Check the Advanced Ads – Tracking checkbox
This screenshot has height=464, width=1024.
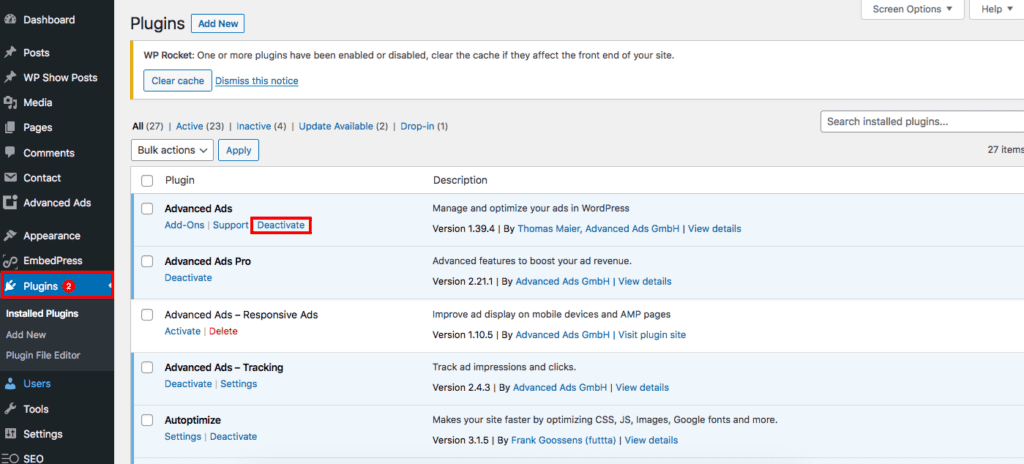pyautogui.click(x=147, y=367)
